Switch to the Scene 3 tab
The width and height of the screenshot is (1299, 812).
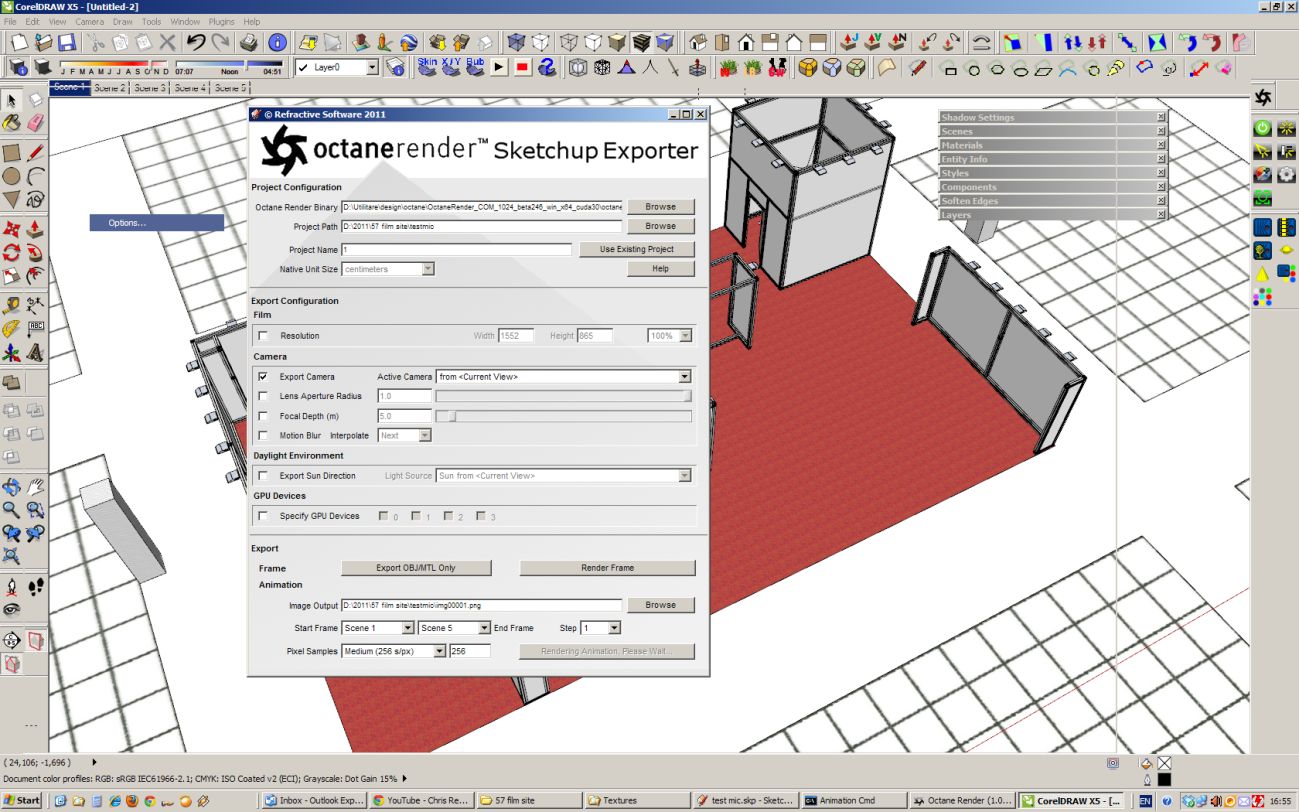tap(149, 88)
